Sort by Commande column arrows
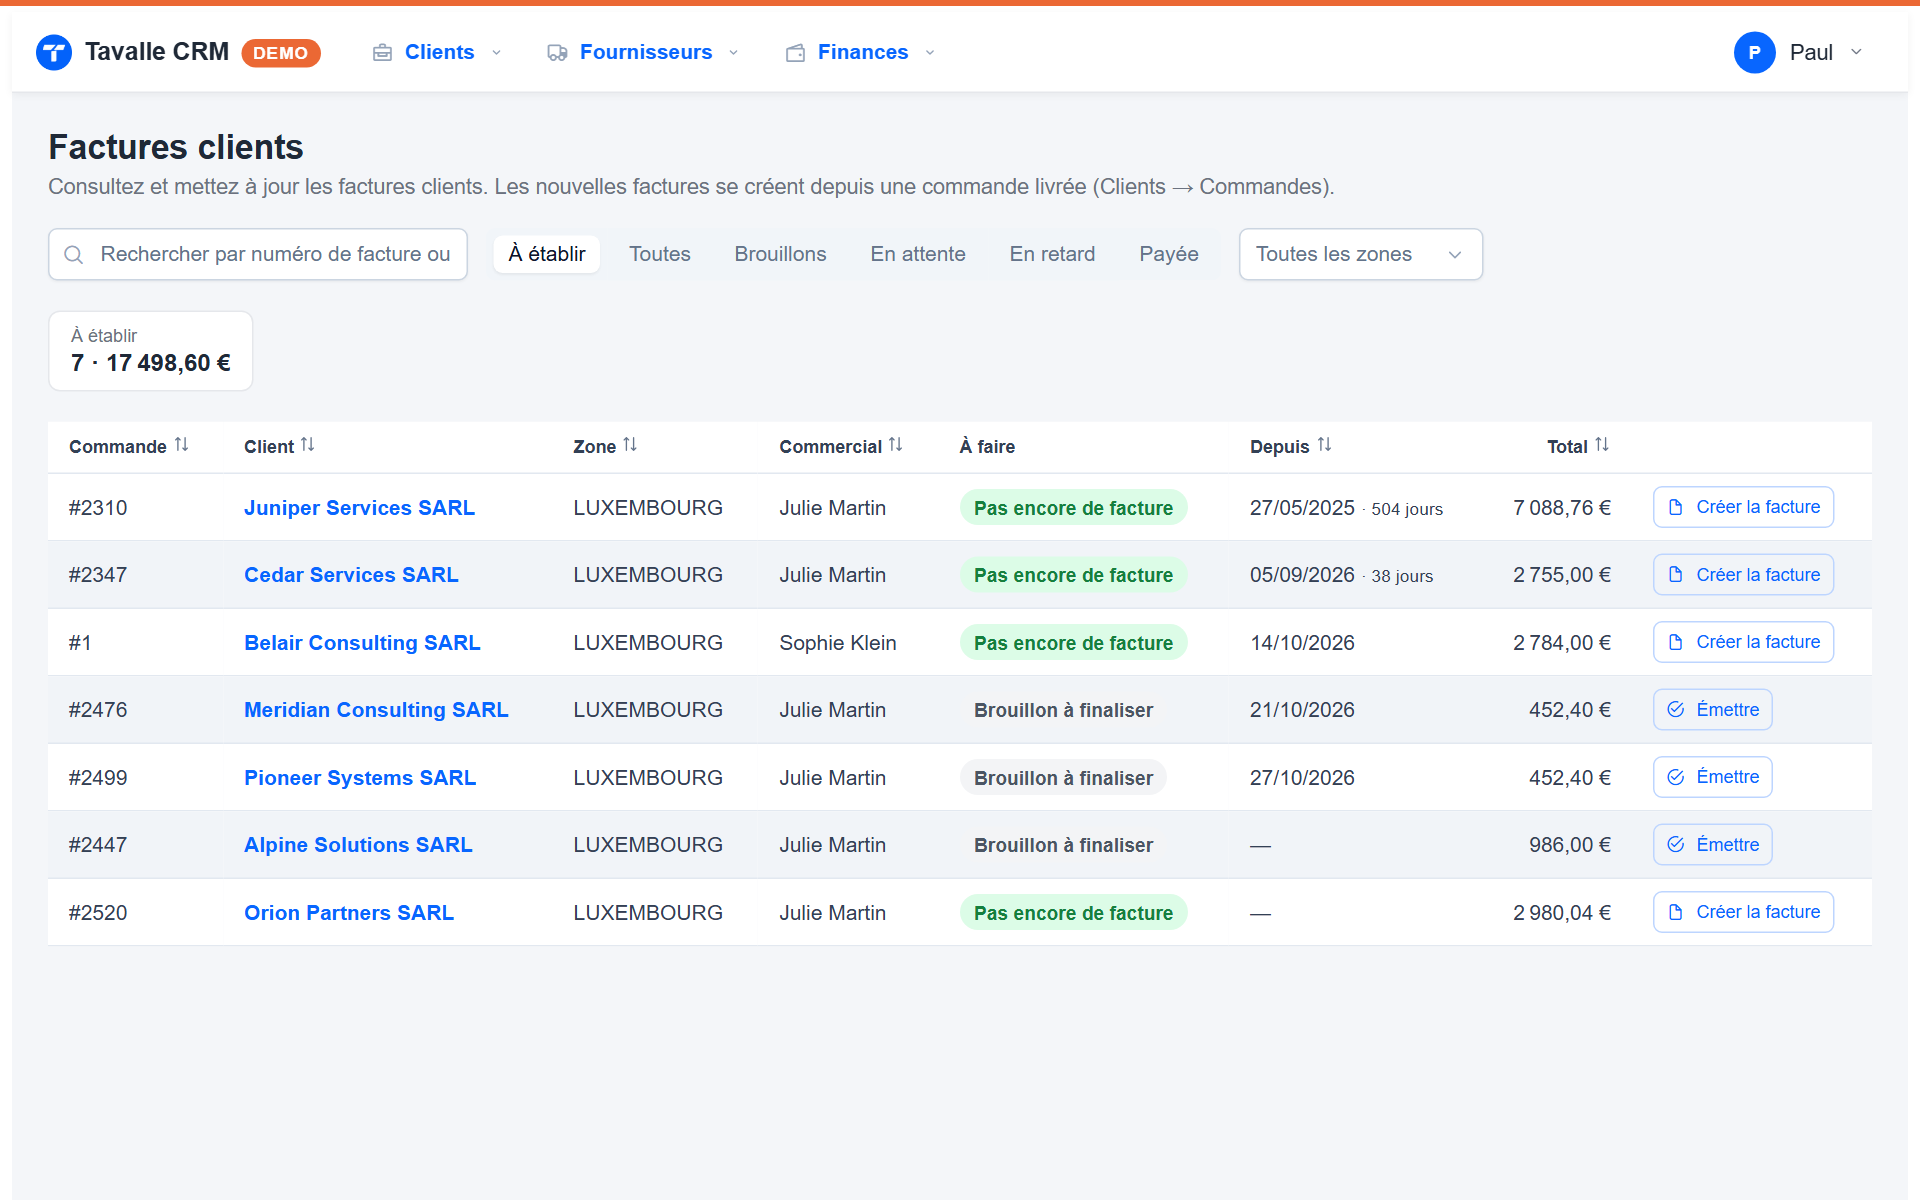The image size is (1920, 1200). point(181,445)
